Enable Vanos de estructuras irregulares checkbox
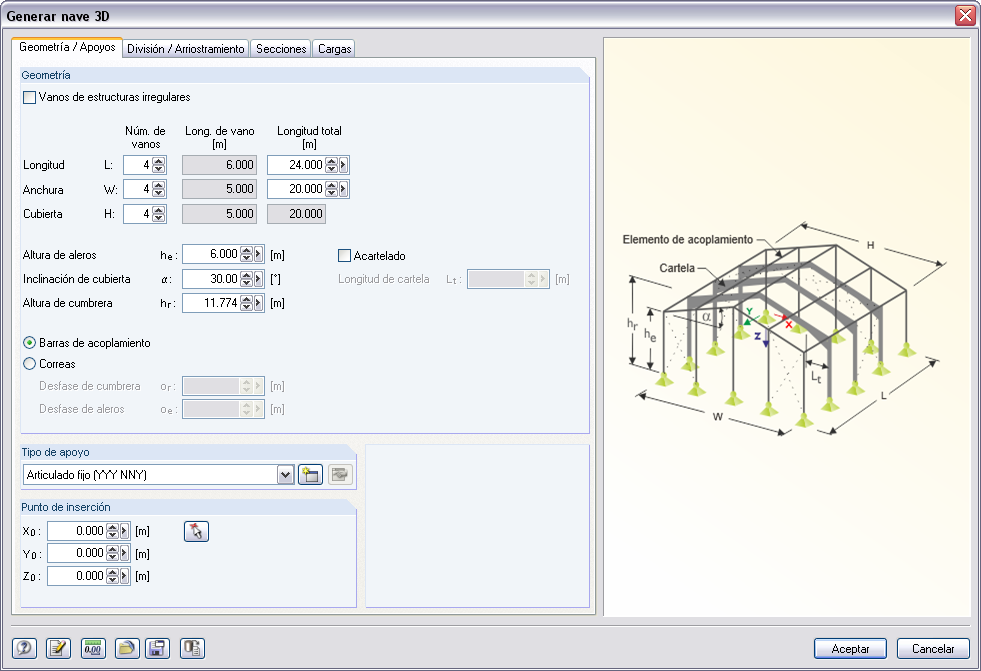 pos(29,98)
